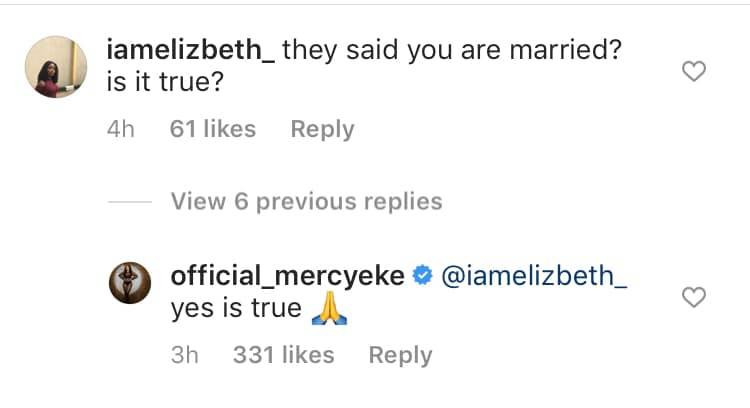Expand View 6 previous replies
Viewport: 750px width, 408px height.
click(306, 201)
